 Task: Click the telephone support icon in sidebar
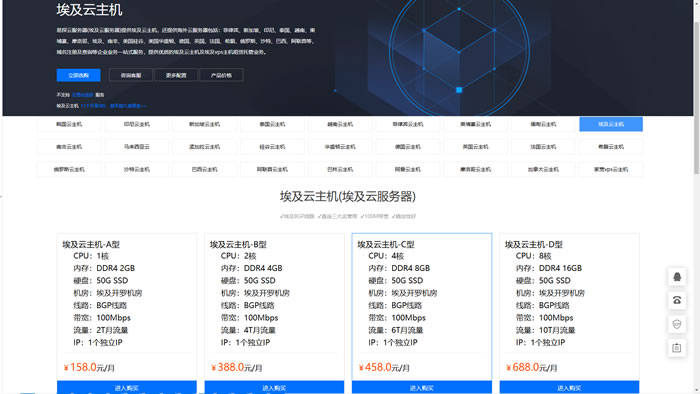tap(677, 300)
